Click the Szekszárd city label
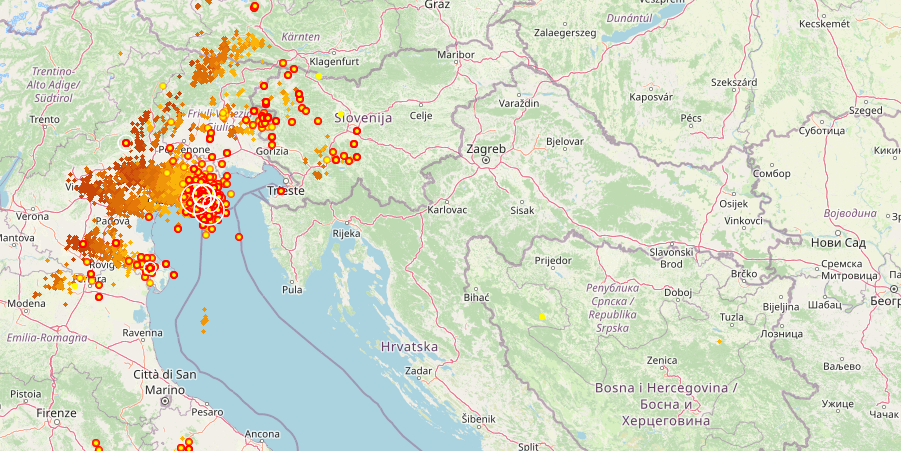This screenshot has height=451, width=901. pyautogui.click(x=734, y=82)
